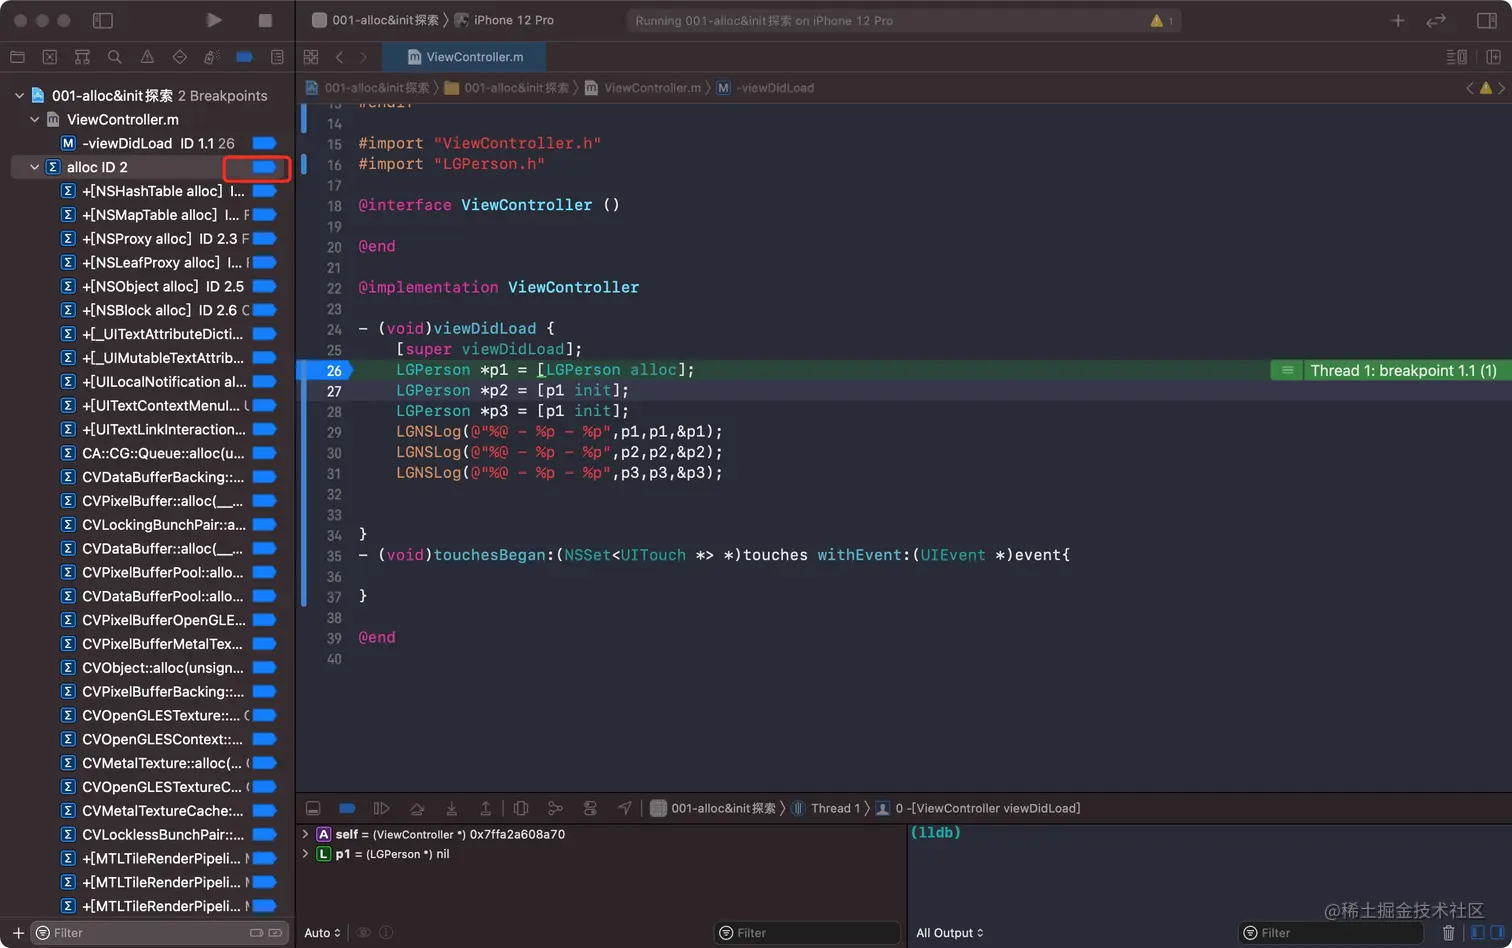Open the iPhone 12 Pro device selector
The height and width of the screenshot is (948, 1512).
pos(504,20)
